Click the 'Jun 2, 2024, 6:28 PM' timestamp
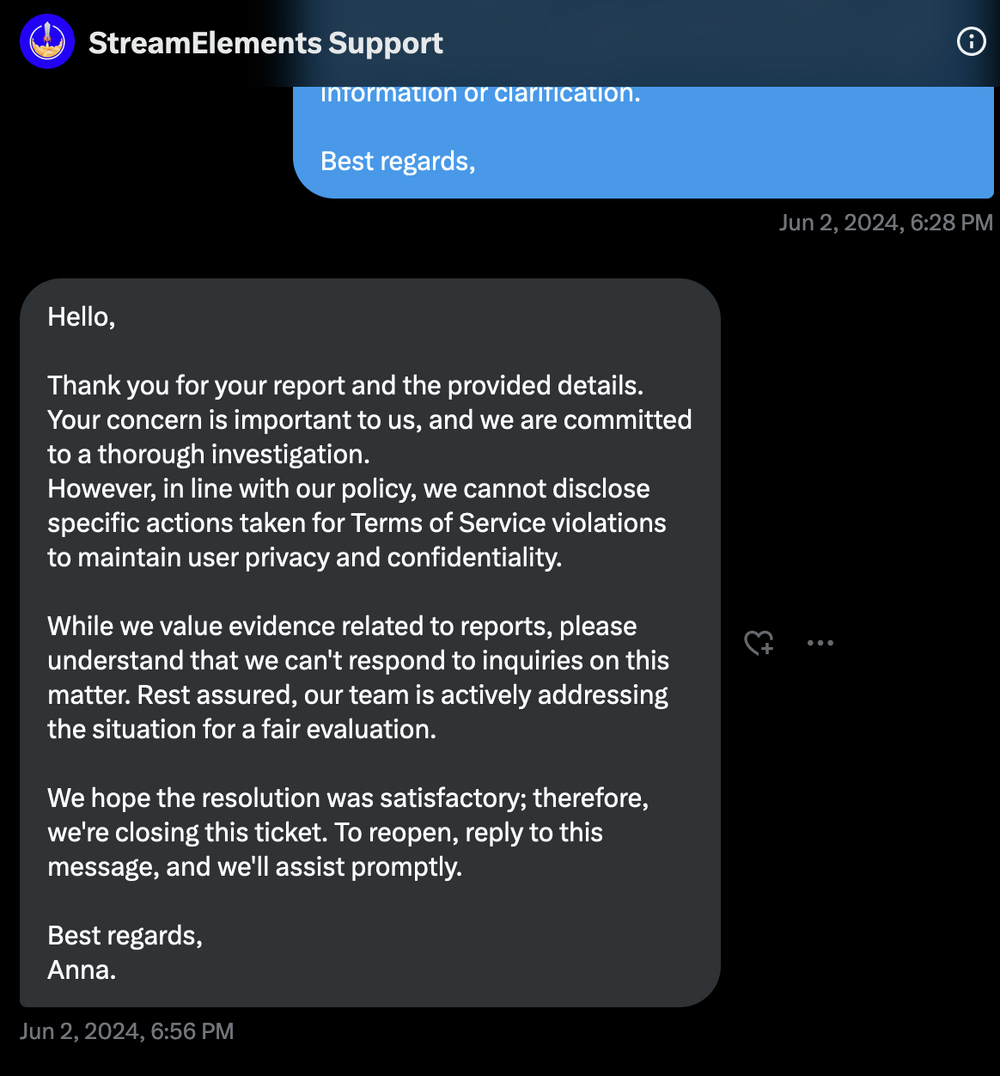 [885, 222]
